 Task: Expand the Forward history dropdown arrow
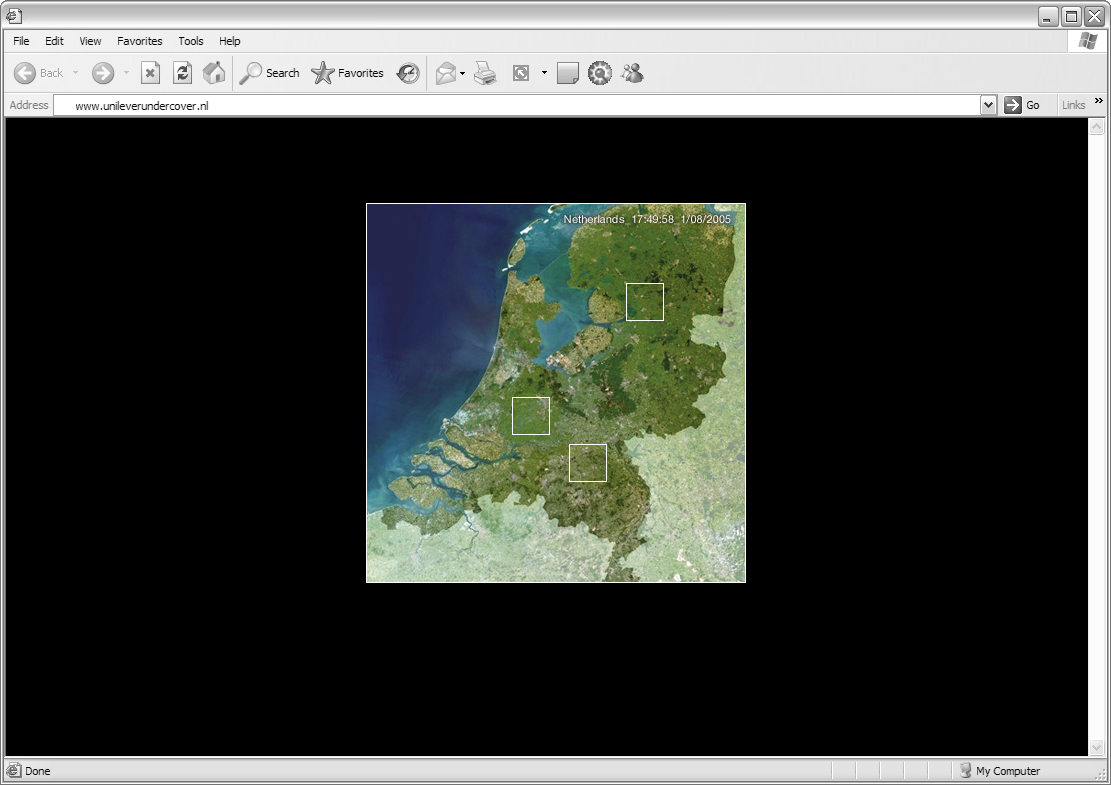tap(126, 73)
